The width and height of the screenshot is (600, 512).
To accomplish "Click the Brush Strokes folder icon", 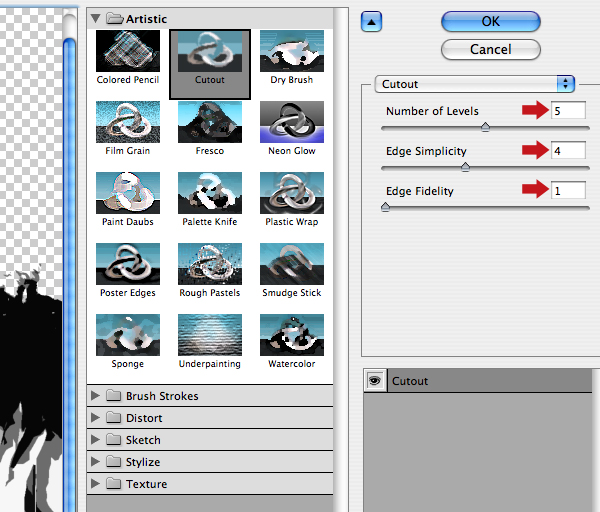I will [x=113, y=395].
